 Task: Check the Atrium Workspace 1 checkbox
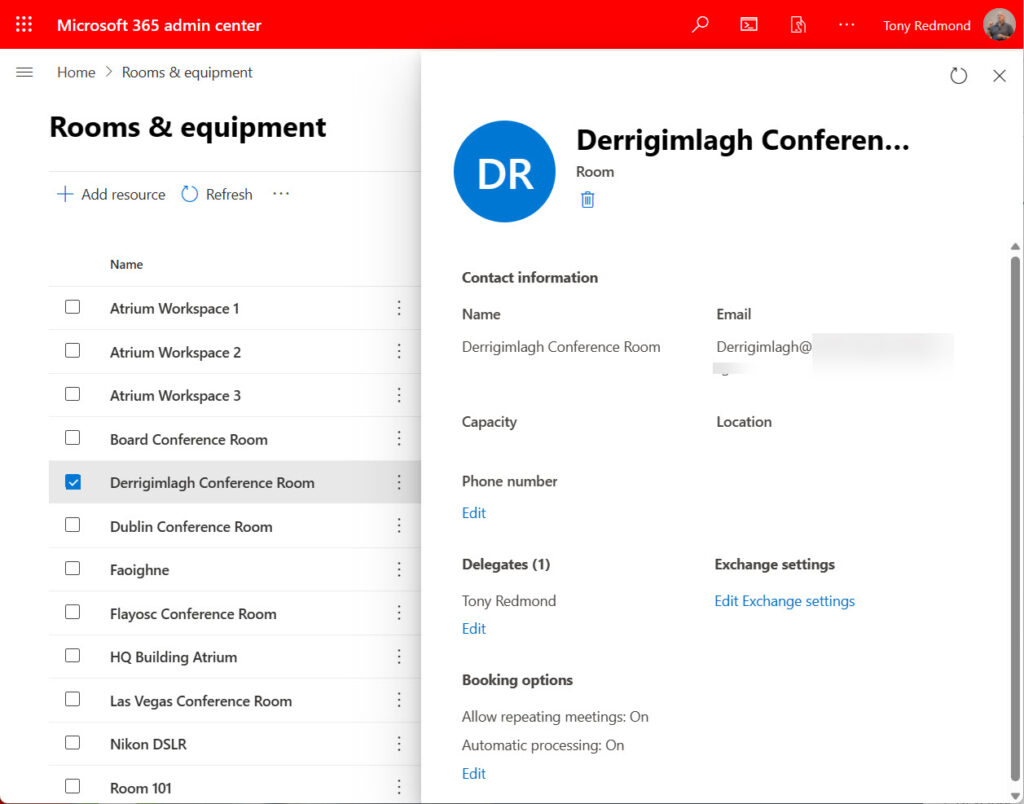pos(72,307)
